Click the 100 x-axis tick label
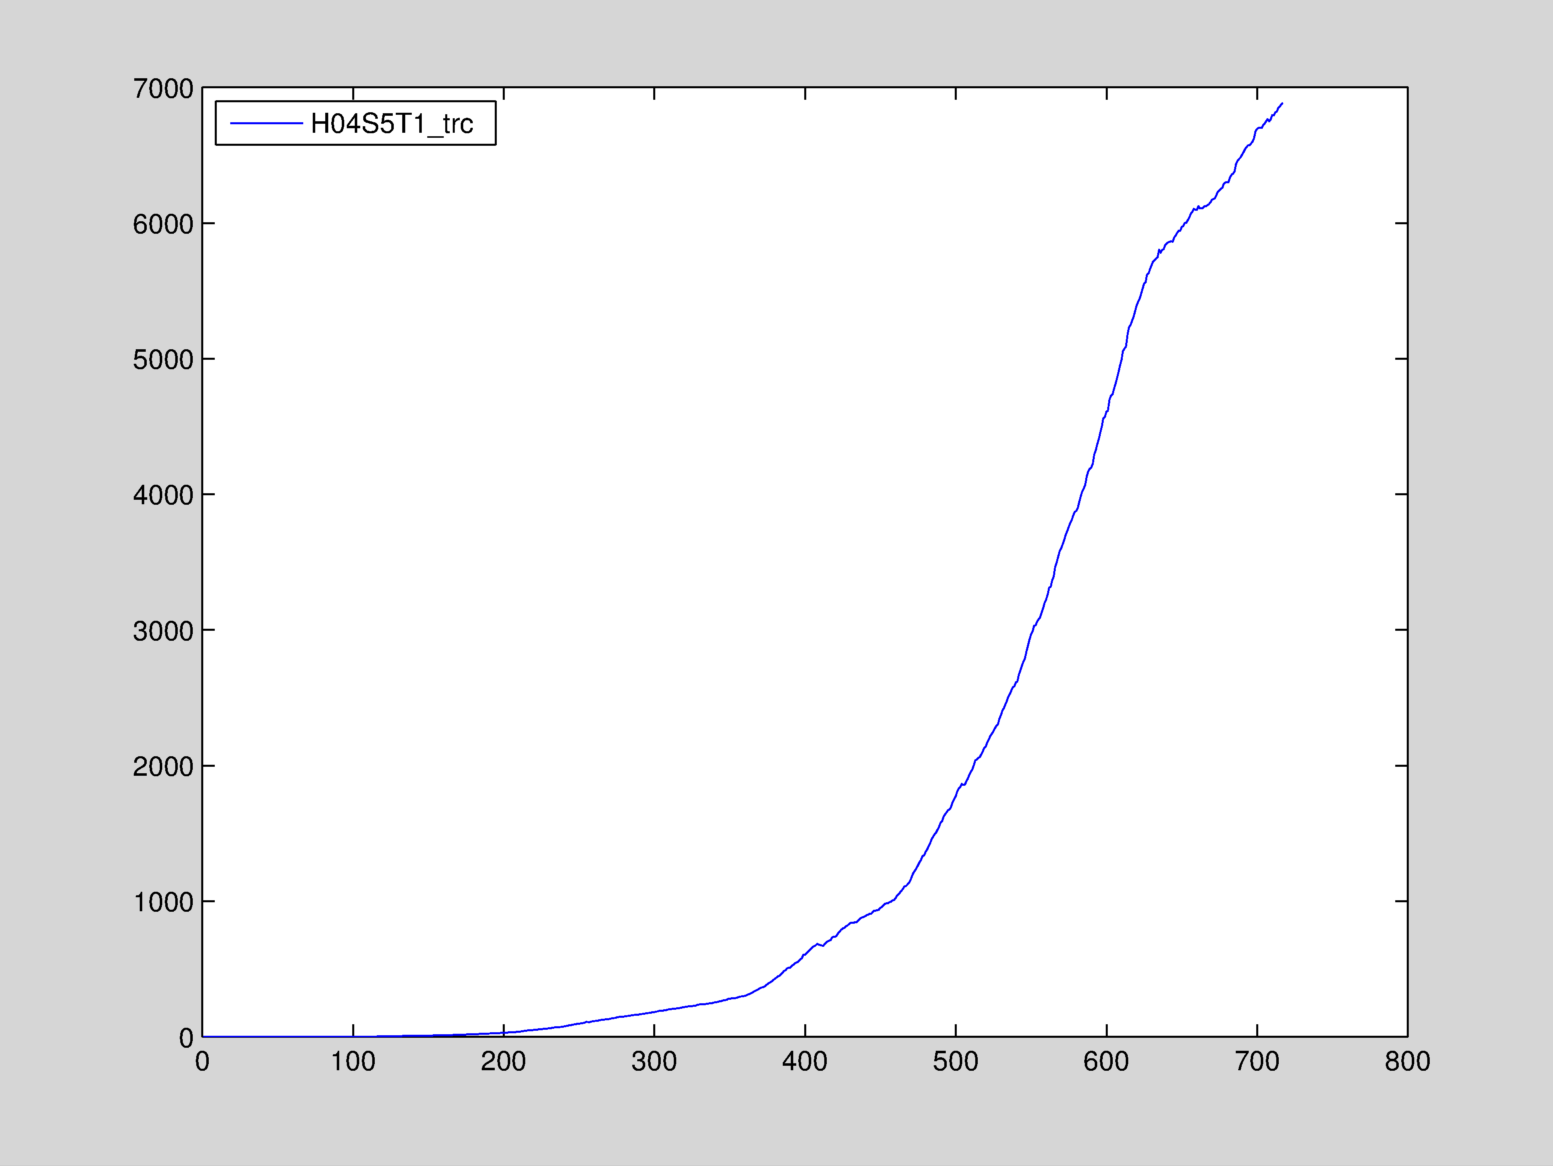The width and height of the screenshot is (1553, 1166). coord(353,1062)
